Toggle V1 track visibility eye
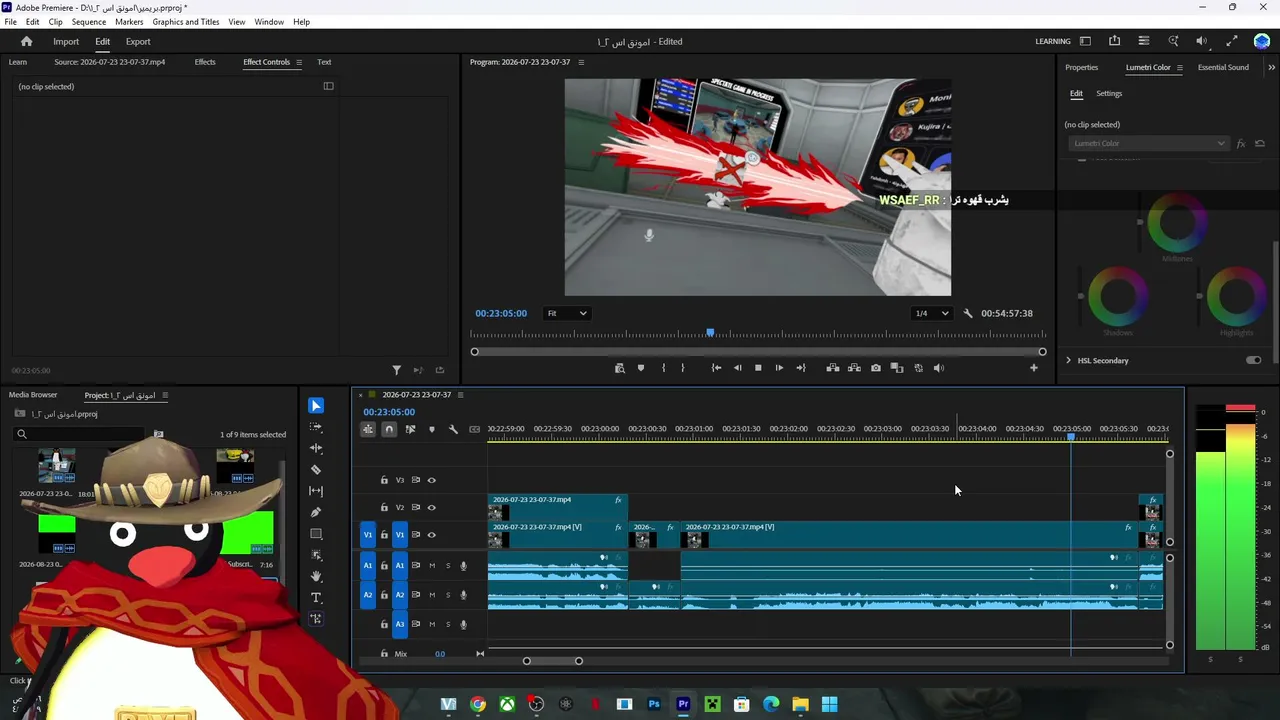The height and width of the screenshot is (720, 1280). pos(432,535)
